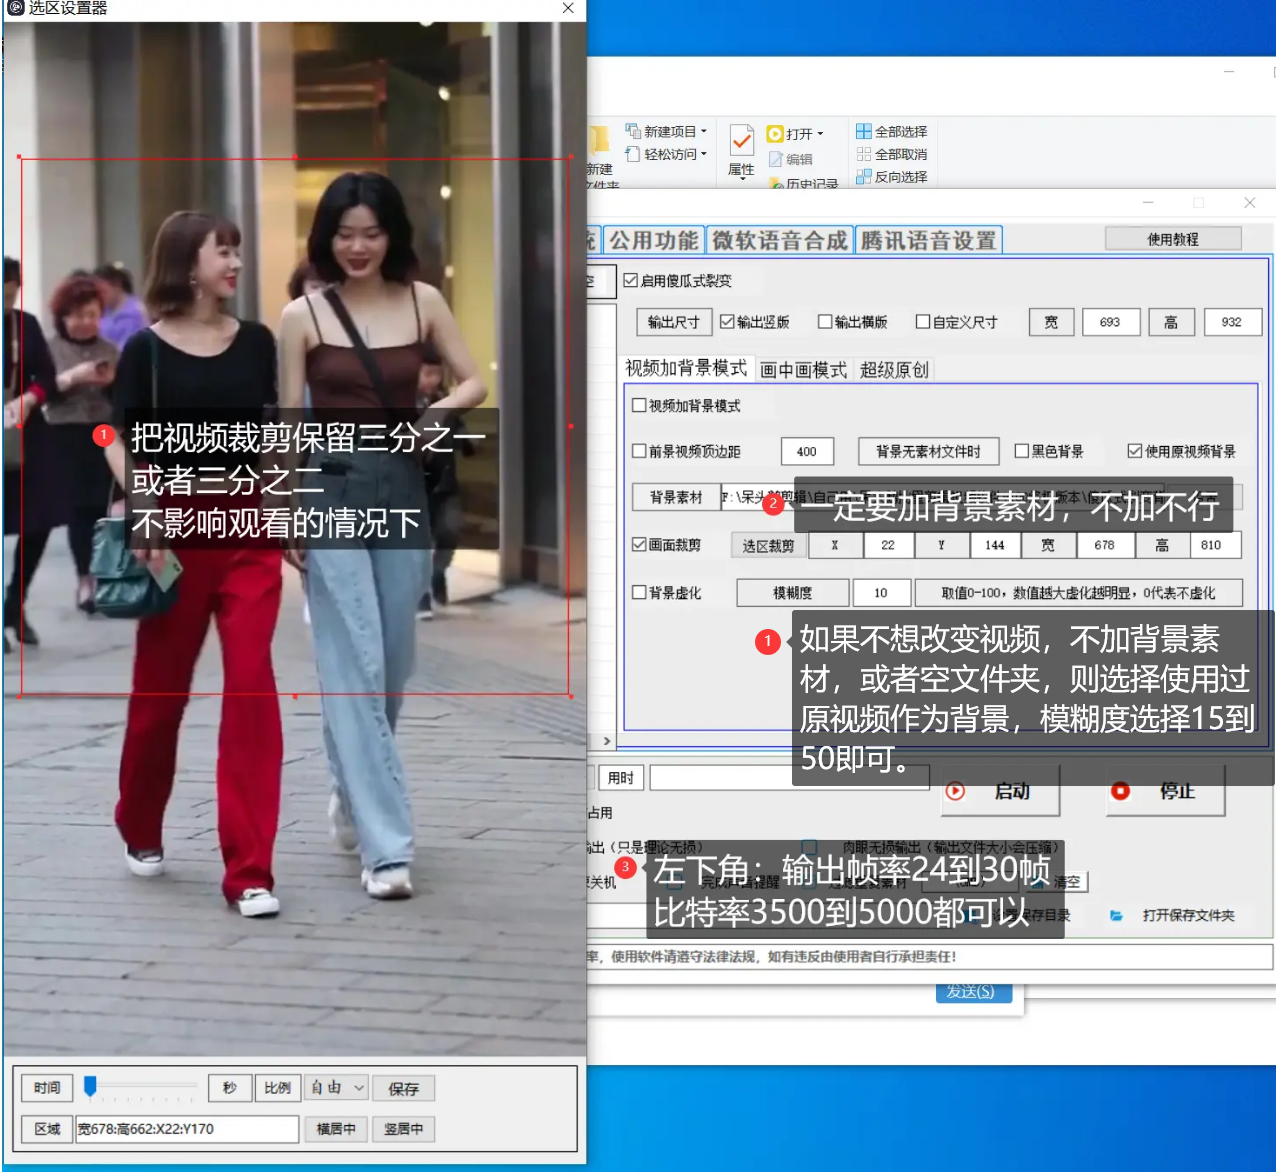Expand 新建项目 dropdown arrow
The image size is (1276, 1173).
click(x=704, y=131)
